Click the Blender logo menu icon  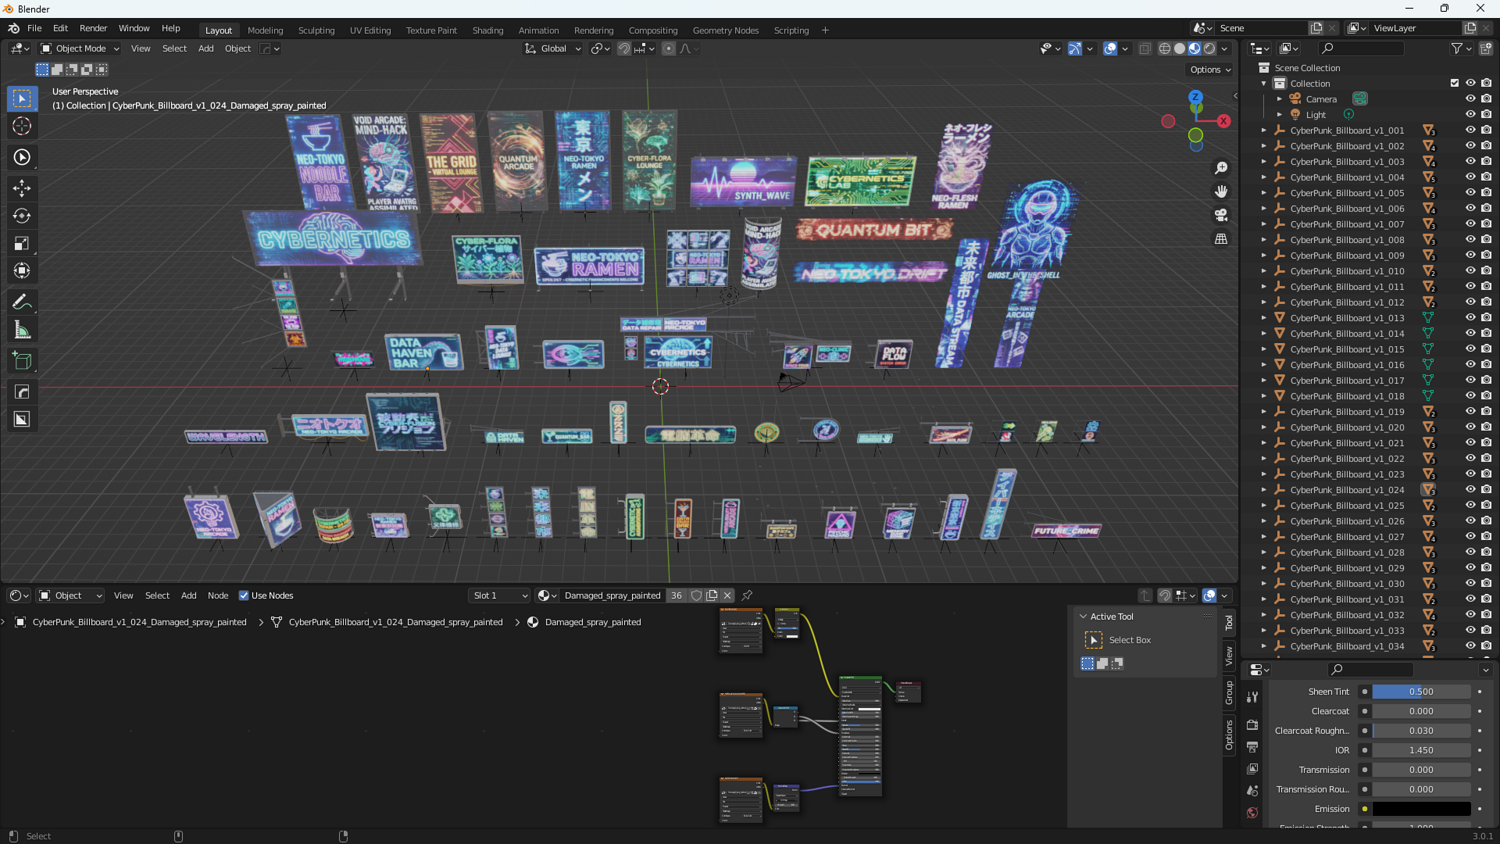click(x=13, y=29)
